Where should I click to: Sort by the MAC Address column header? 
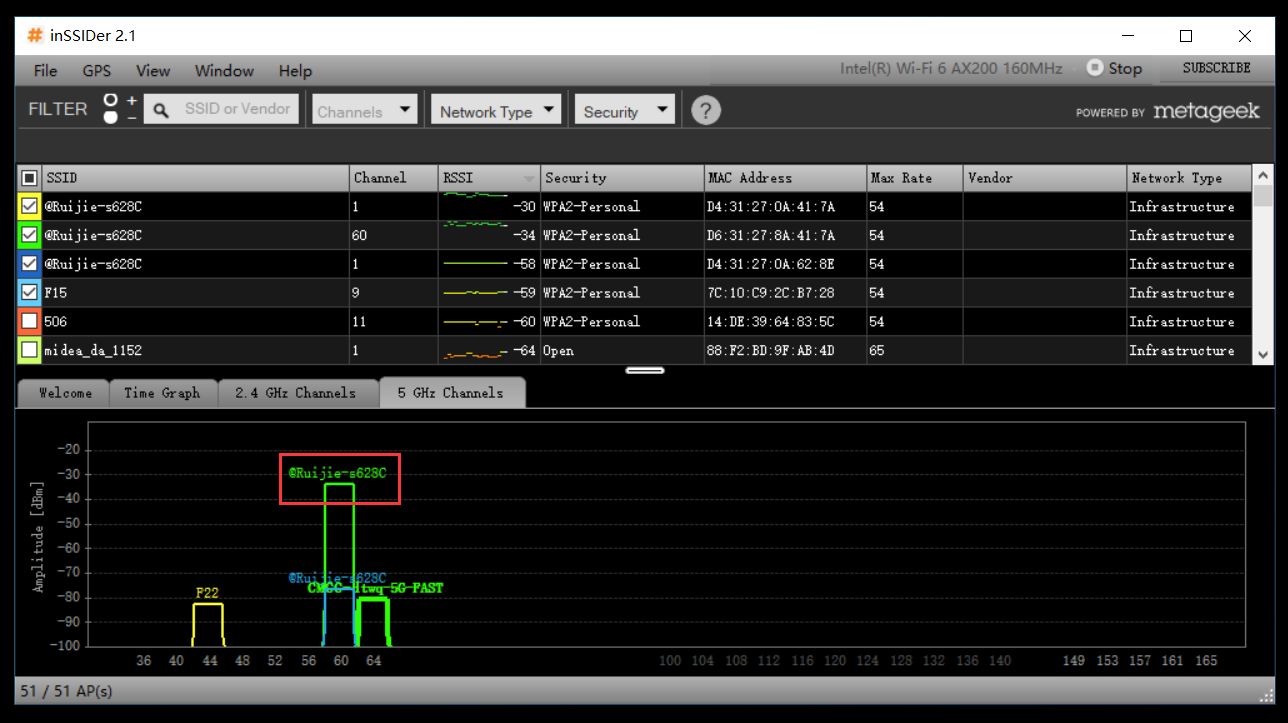click(785, 178)
